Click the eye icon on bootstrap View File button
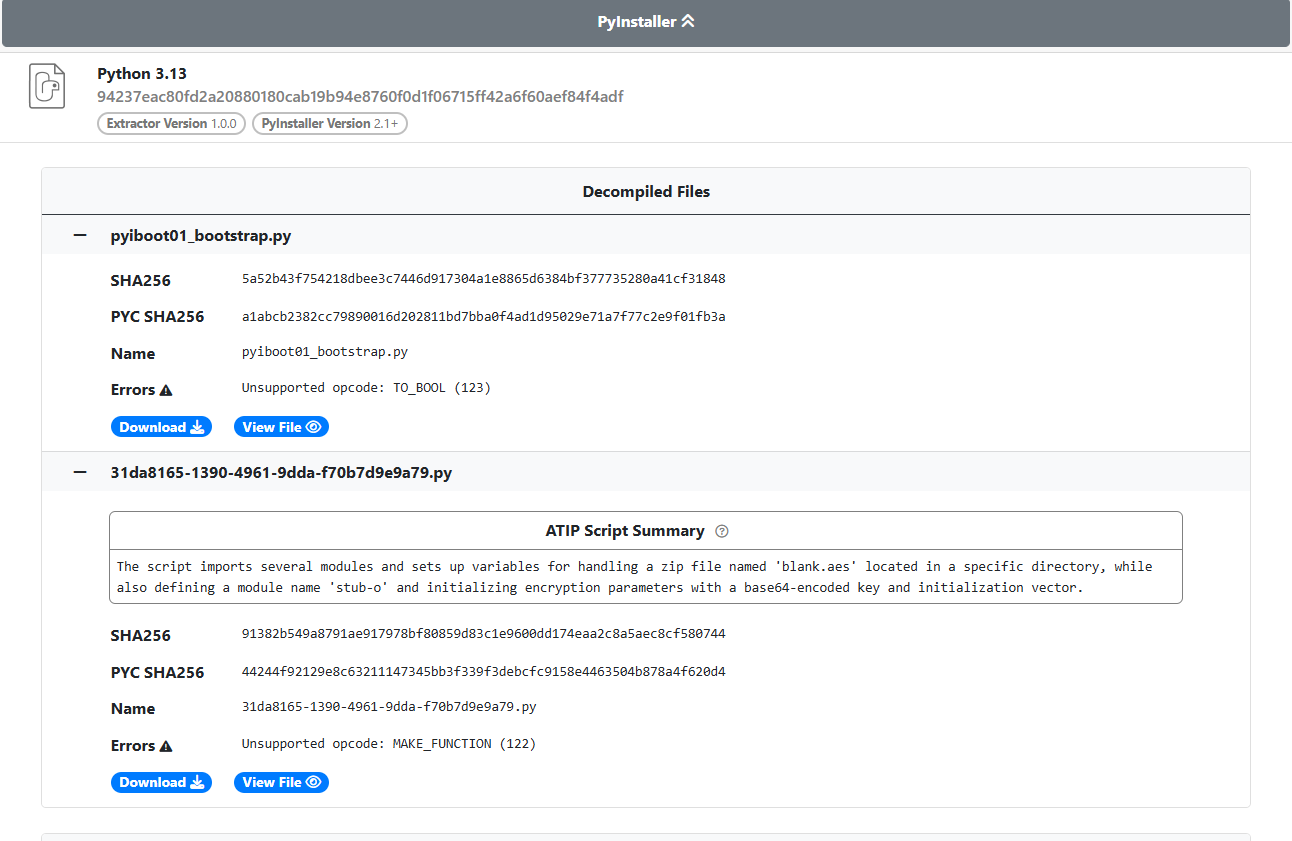The width and height of the screenshot is (1292, 841). click(315, 426)
